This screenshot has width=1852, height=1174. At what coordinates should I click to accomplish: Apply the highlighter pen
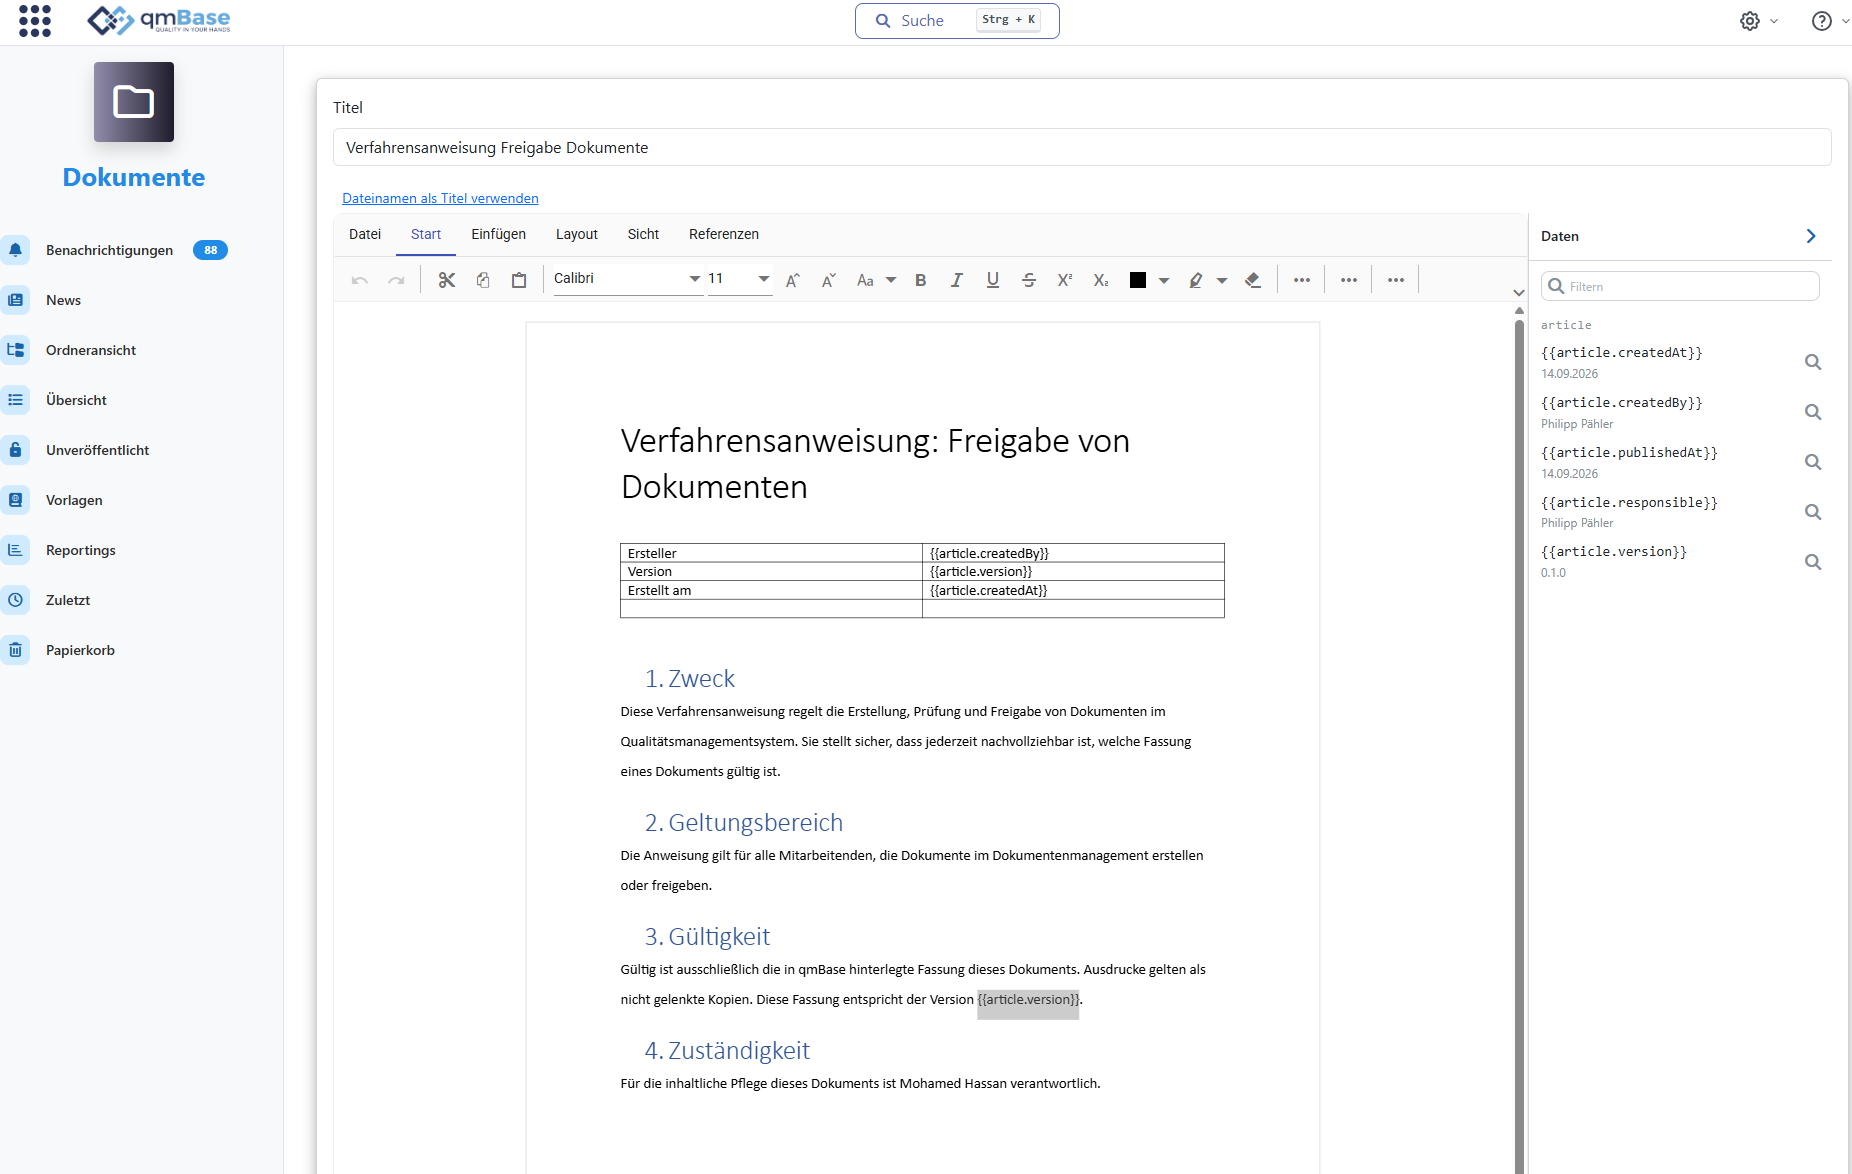(1196, 280)
